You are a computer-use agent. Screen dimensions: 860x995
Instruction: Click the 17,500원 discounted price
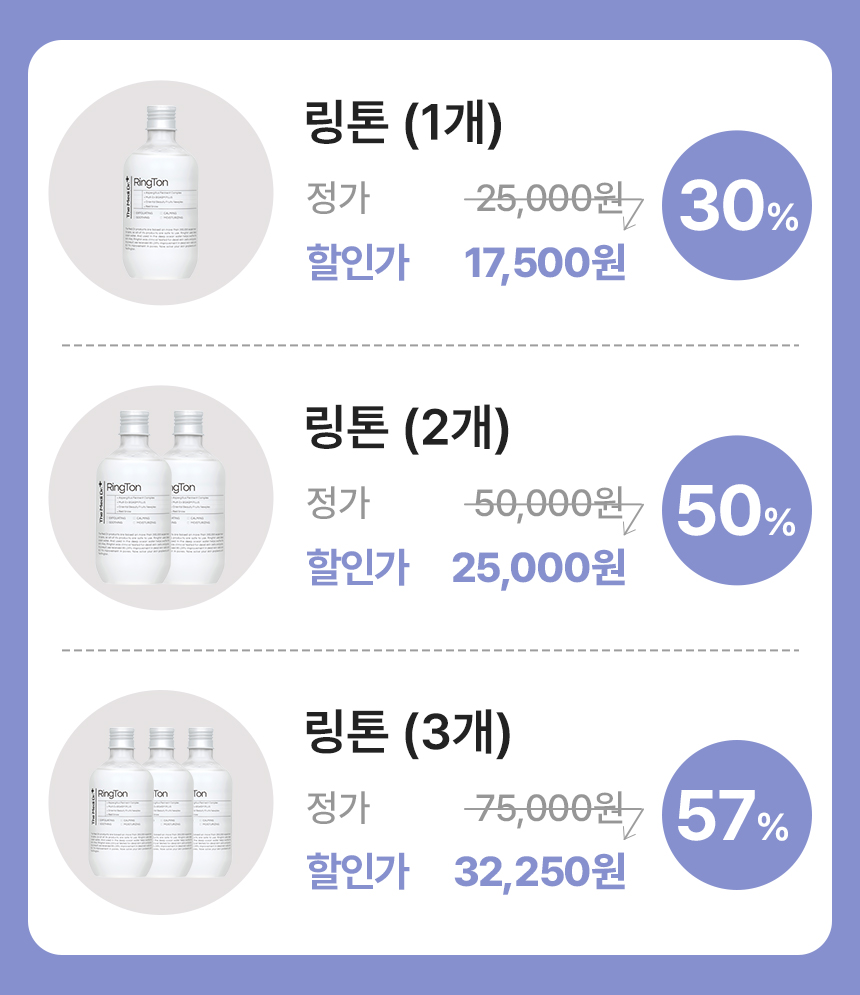[x=545, y=265]
